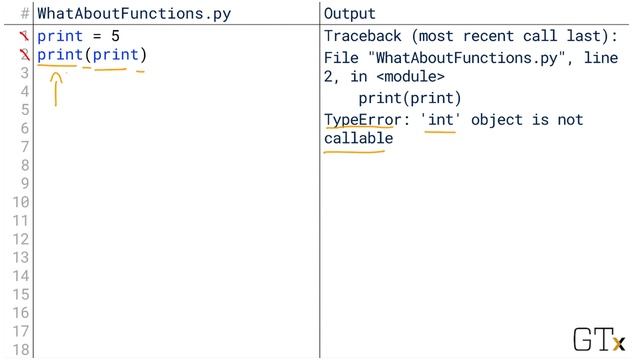Click line number 18 in the gutter

coord(21,350)
